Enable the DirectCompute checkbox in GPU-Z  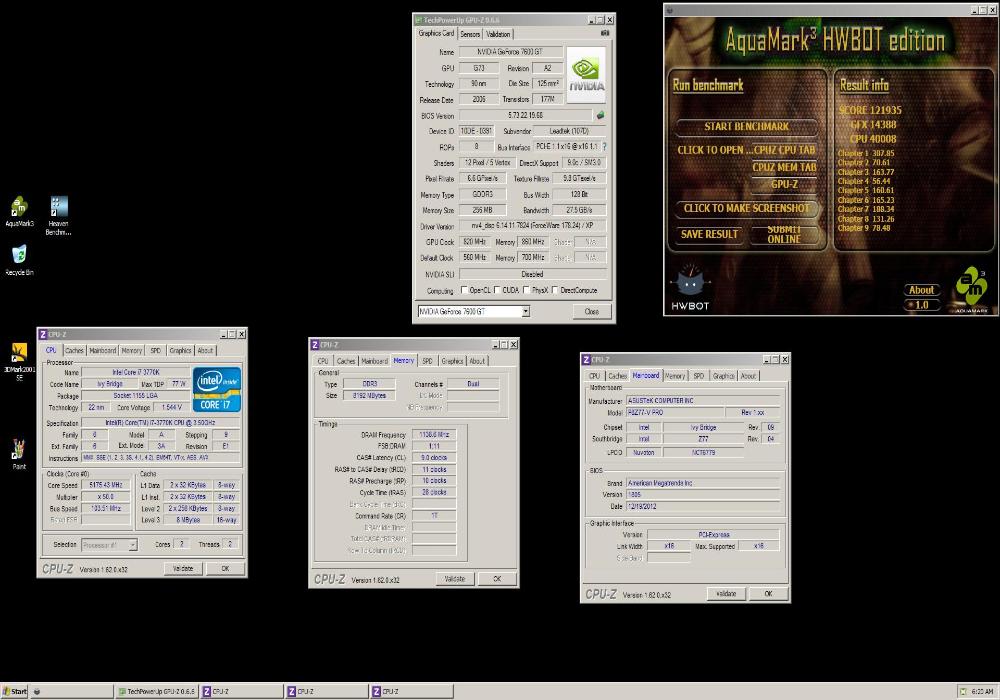[x=555, y=290]
